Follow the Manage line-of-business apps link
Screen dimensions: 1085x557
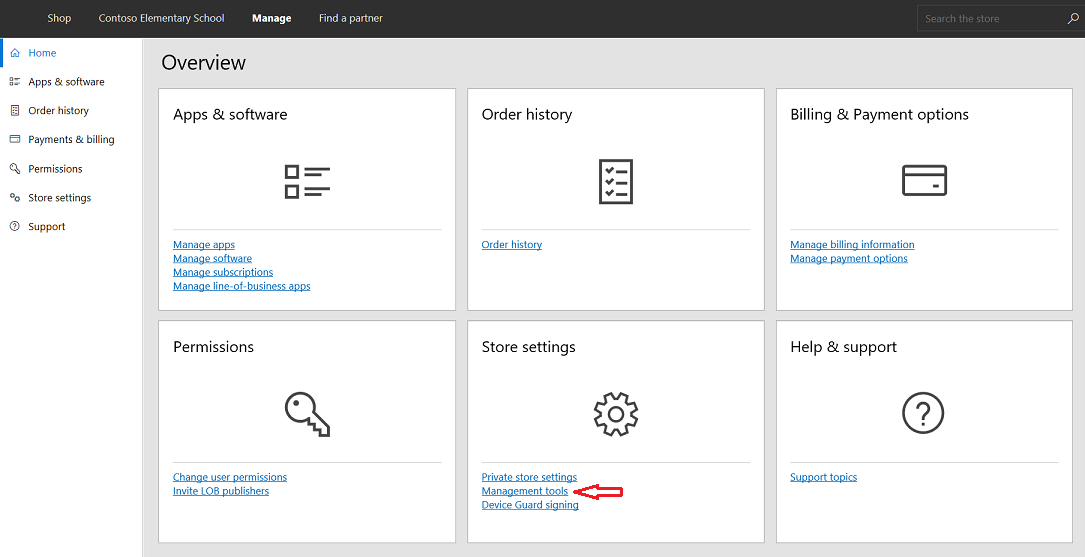pyautogui.click(x=241, y=287)
